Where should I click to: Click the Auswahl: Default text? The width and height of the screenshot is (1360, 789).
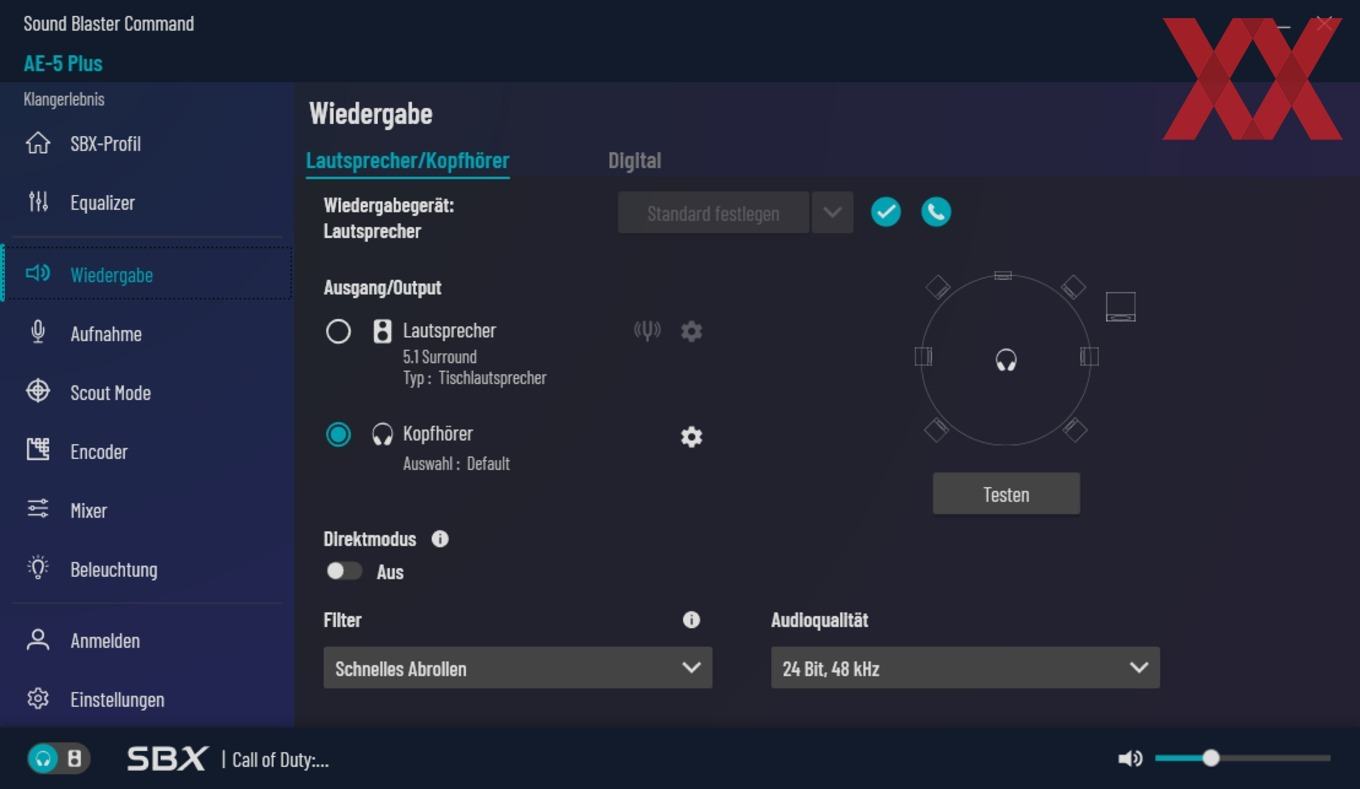[456, 463]
